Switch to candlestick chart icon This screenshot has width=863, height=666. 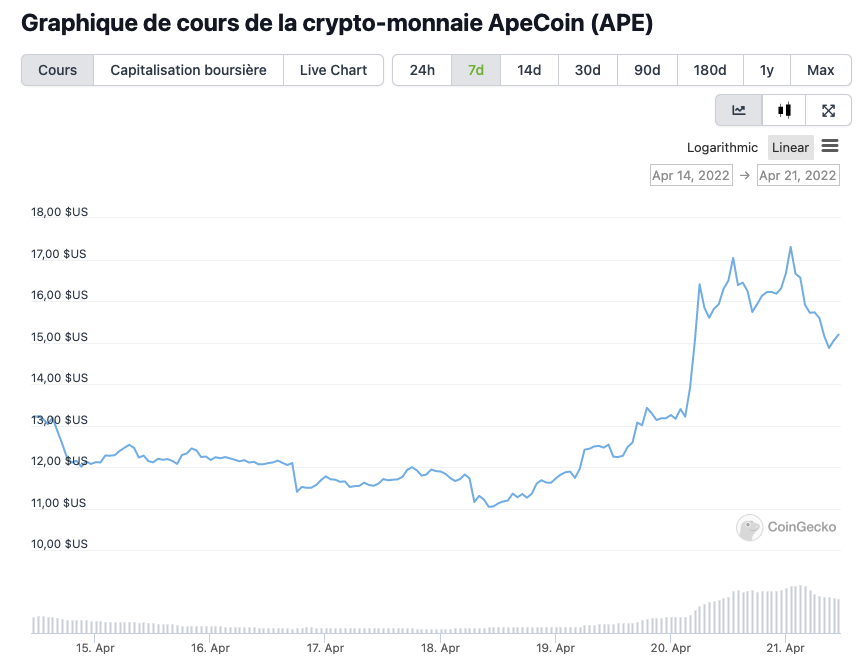pyautogui.click(x=784, y=110)
